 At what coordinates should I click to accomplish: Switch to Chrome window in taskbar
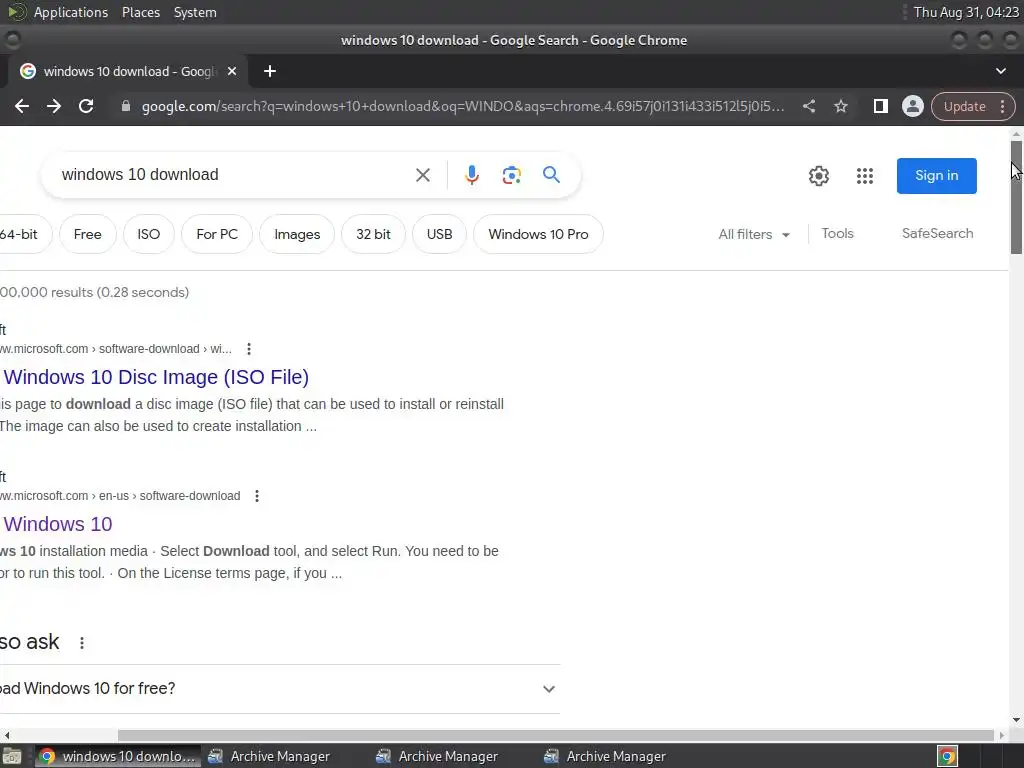click(x=118, y=756)
